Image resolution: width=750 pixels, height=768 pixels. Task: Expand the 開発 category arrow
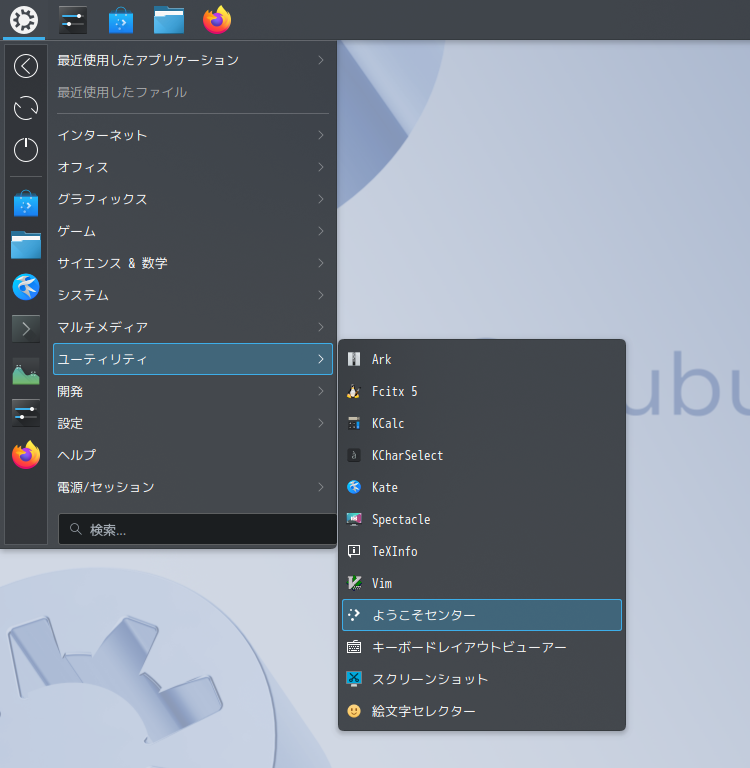pyautogui.click(x=321, y=391)
